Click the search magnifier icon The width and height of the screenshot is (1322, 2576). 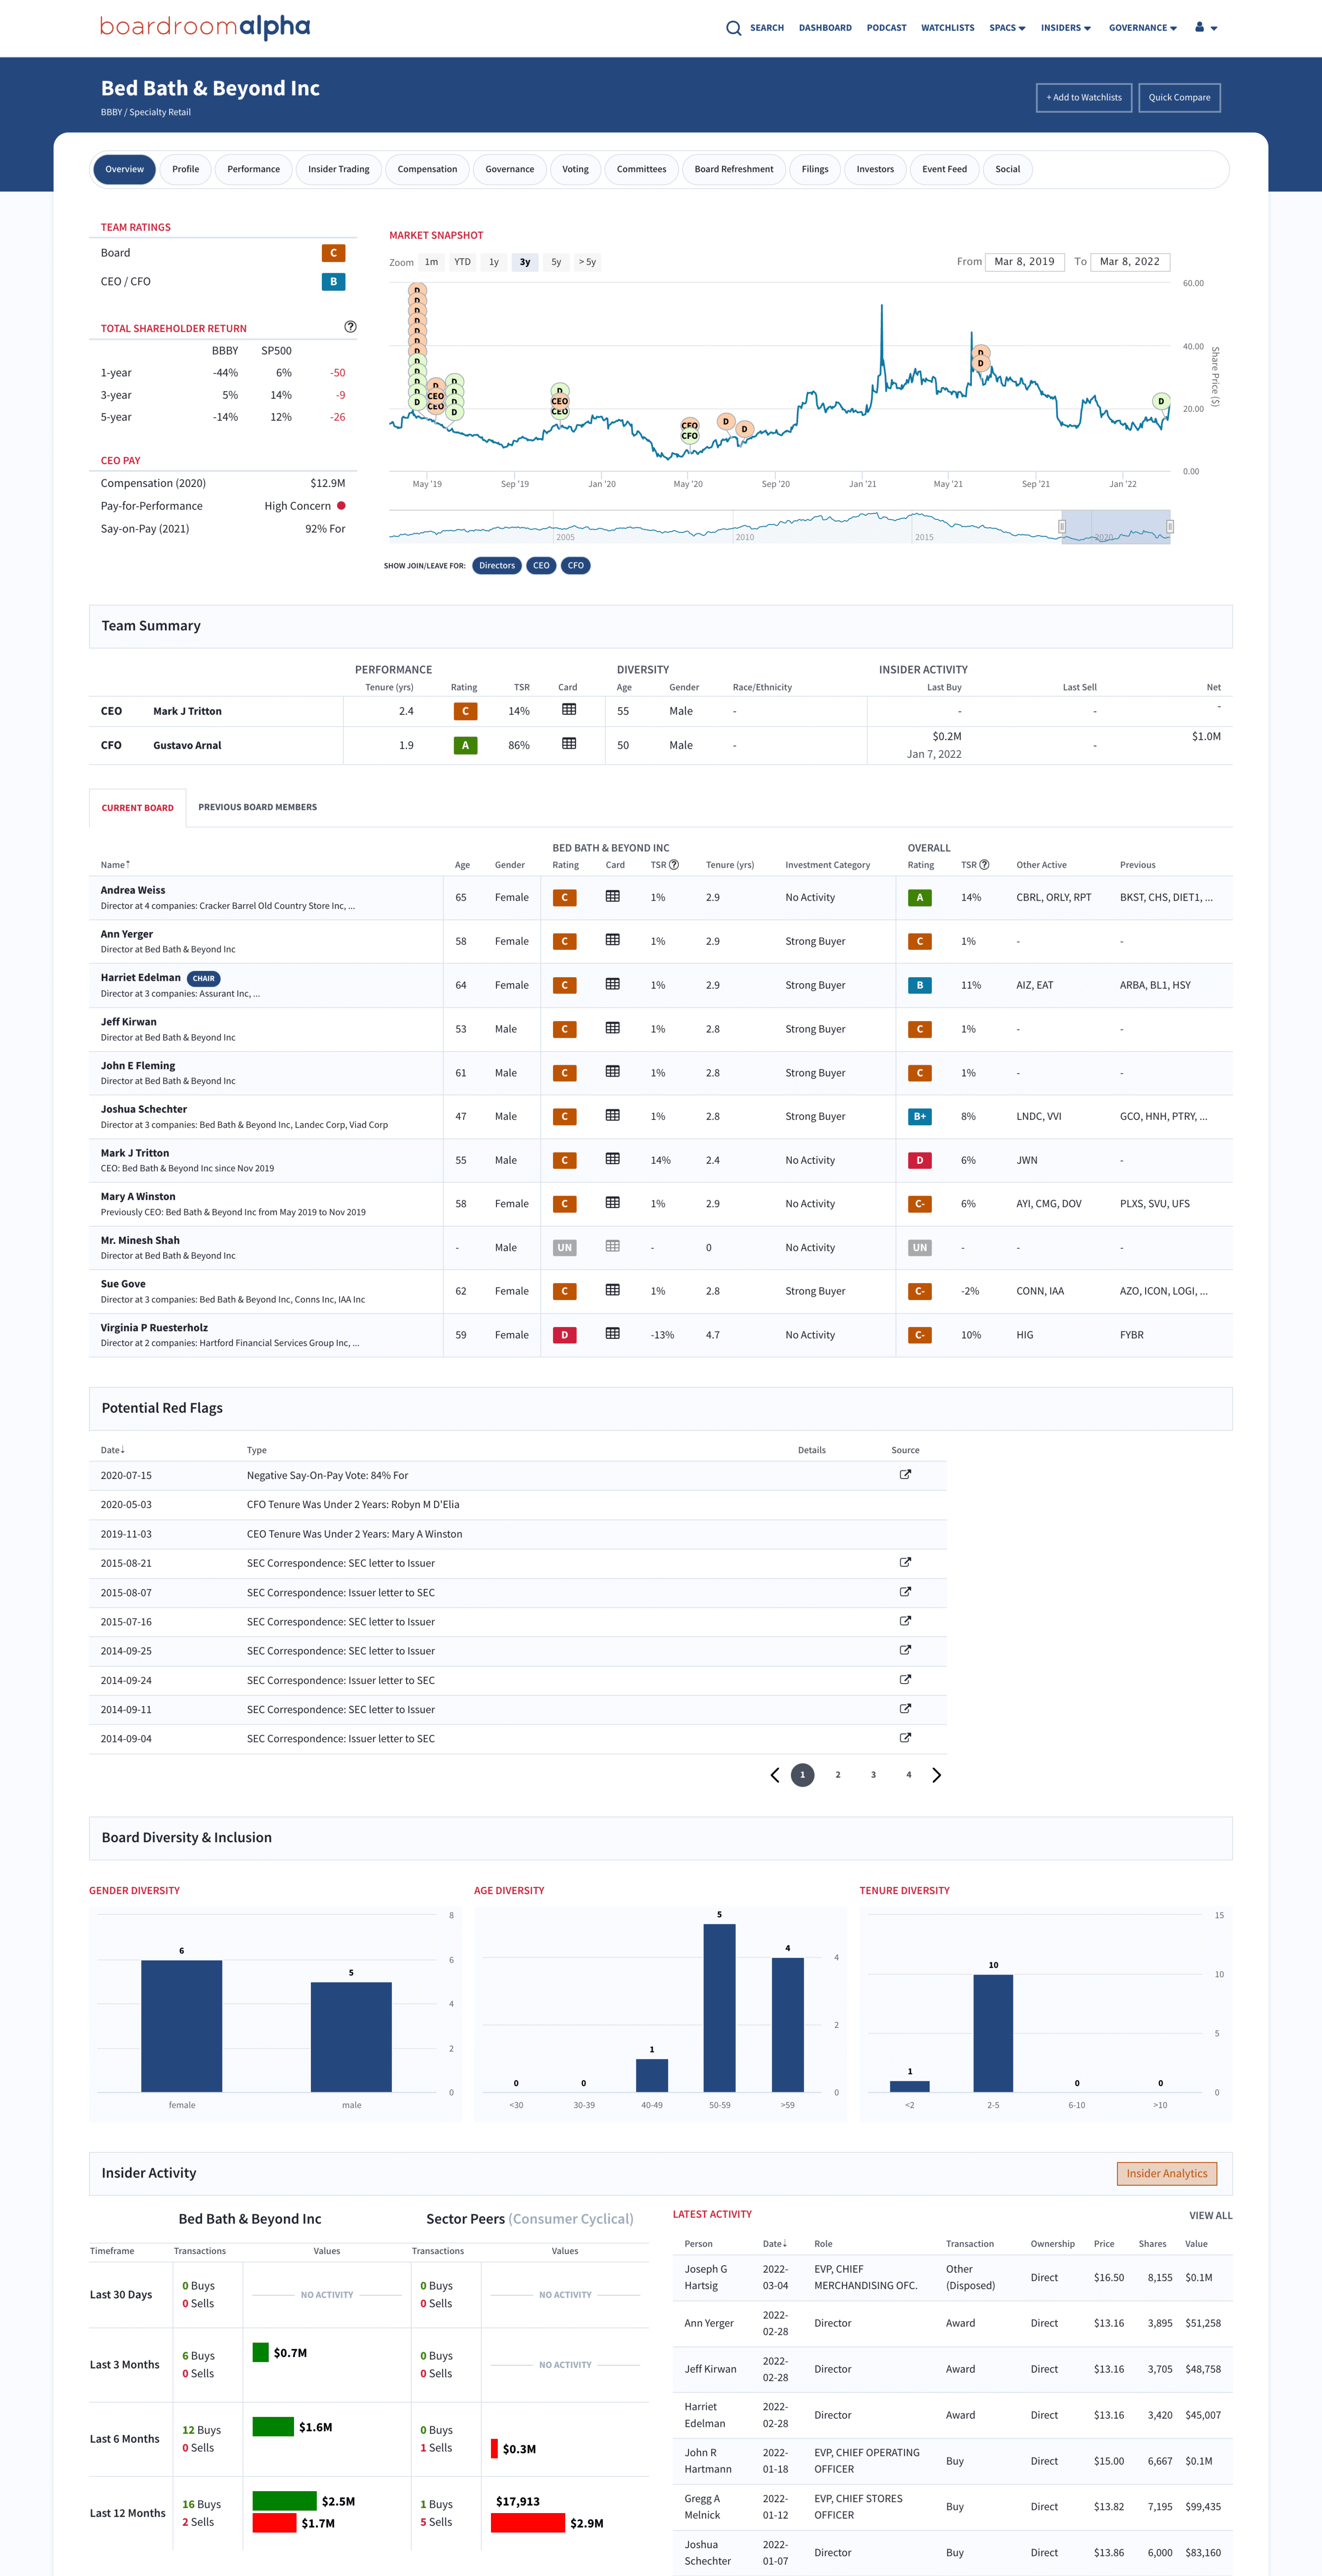click(x=733, y=28)
